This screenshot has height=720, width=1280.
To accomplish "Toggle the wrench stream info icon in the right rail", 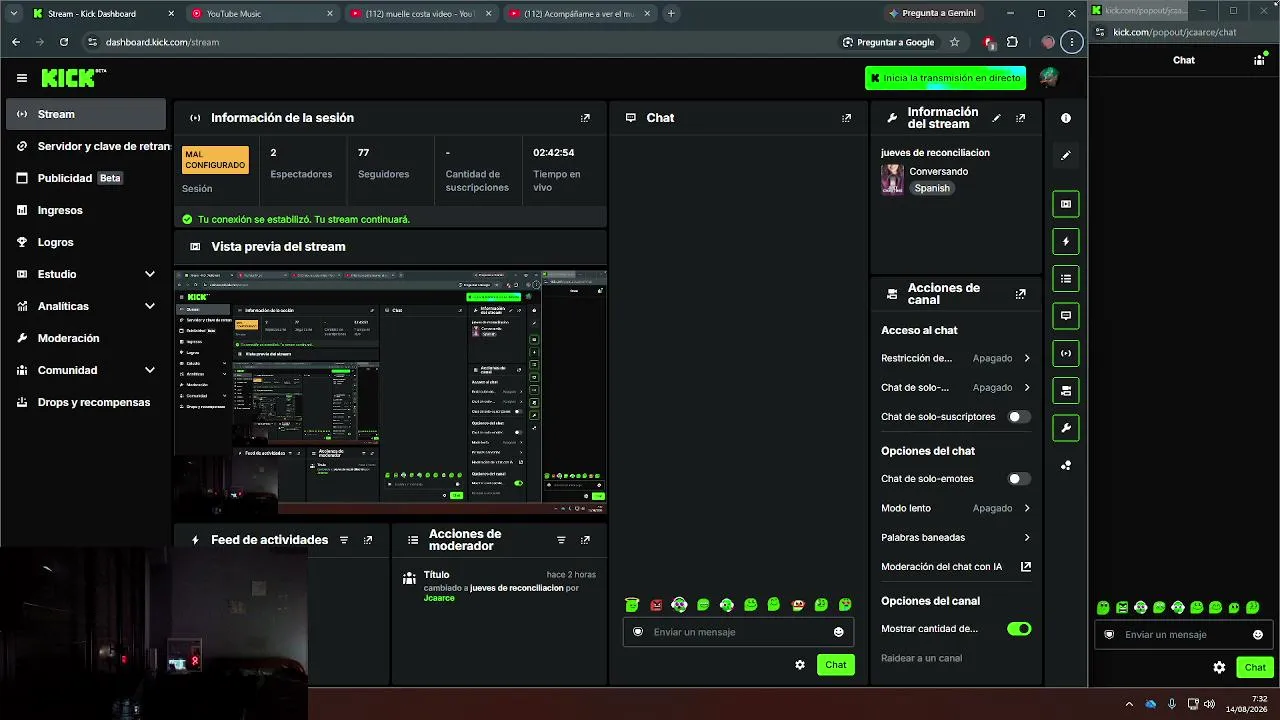I will pos(1066,428).
